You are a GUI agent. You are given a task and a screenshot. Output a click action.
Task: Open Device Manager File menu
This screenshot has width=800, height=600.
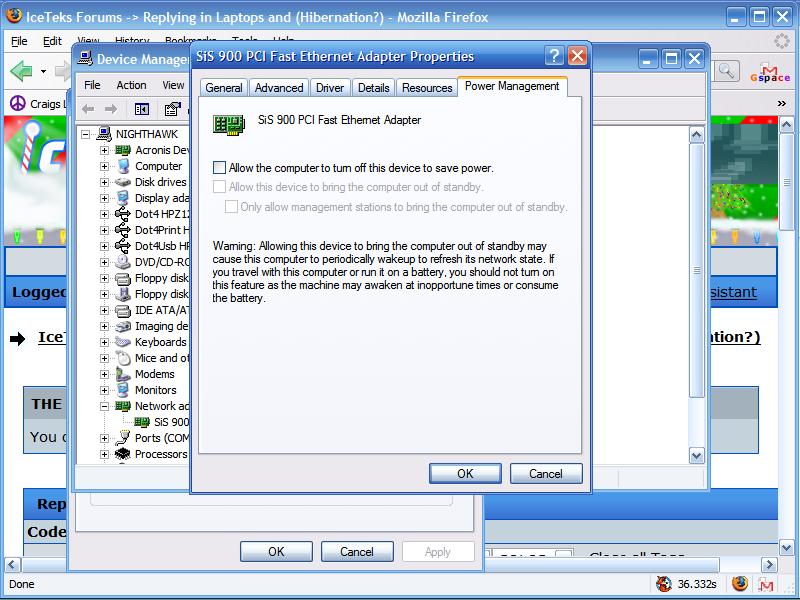92,85
